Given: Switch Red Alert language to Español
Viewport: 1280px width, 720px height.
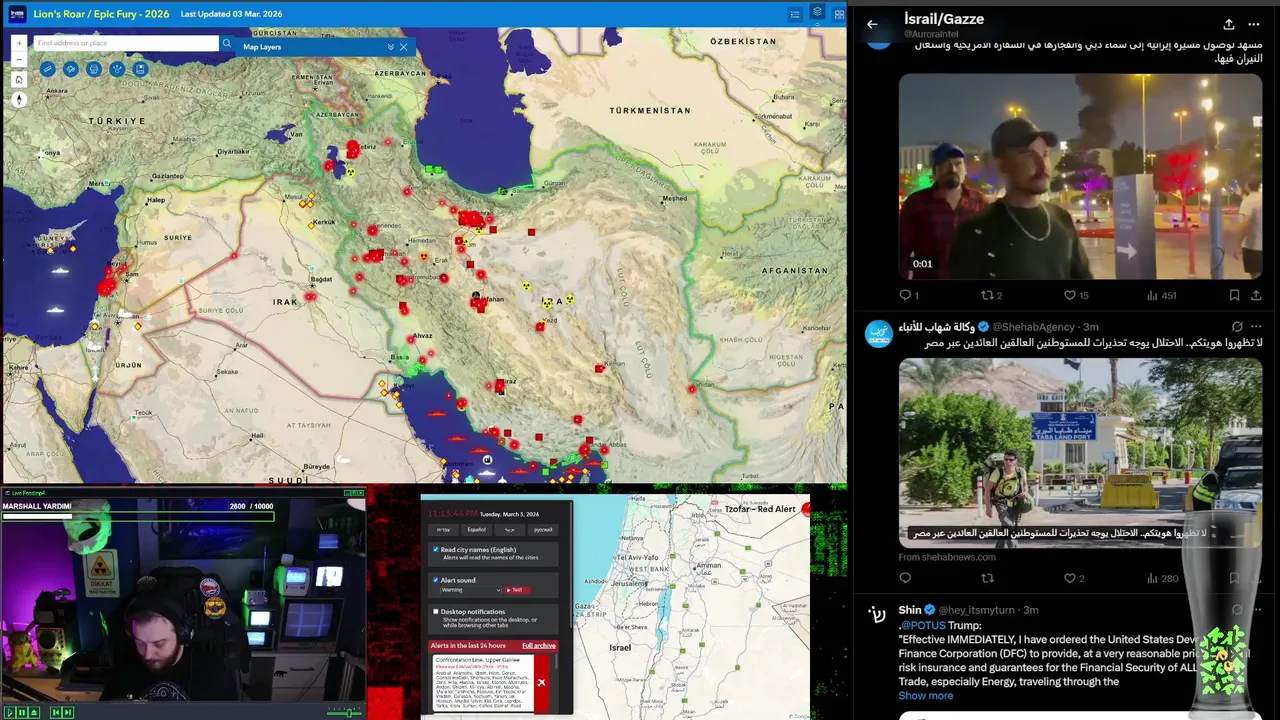Looking at the screenshot, I should [x=477, y=530].
